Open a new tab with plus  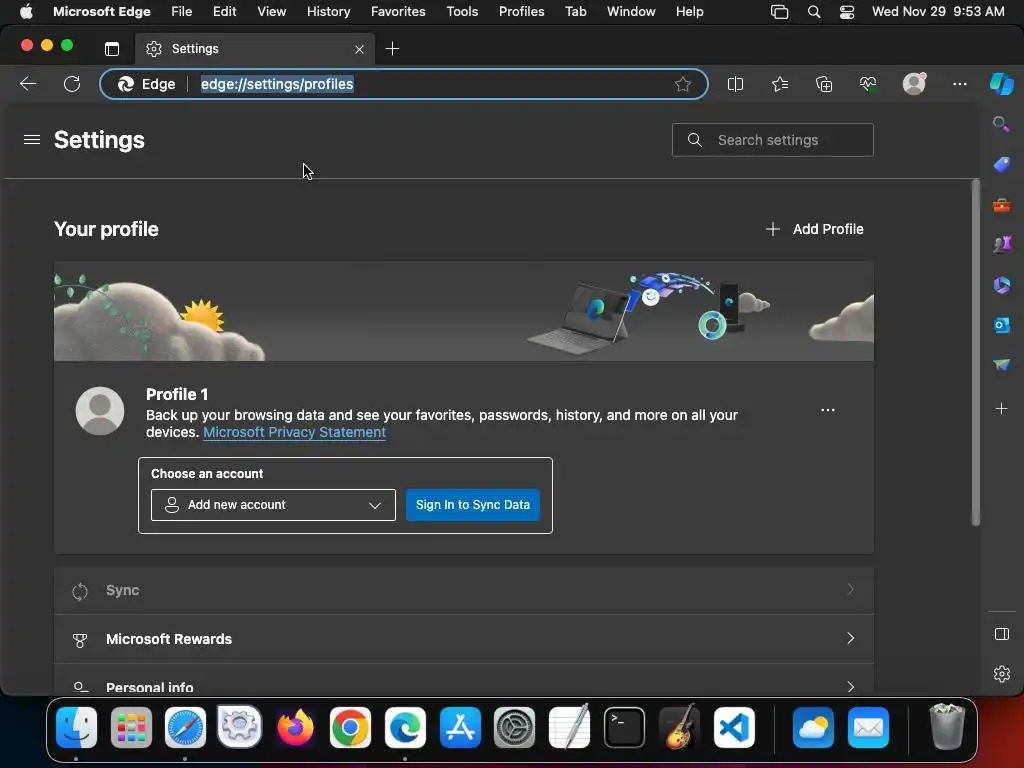tap(392, 49)
